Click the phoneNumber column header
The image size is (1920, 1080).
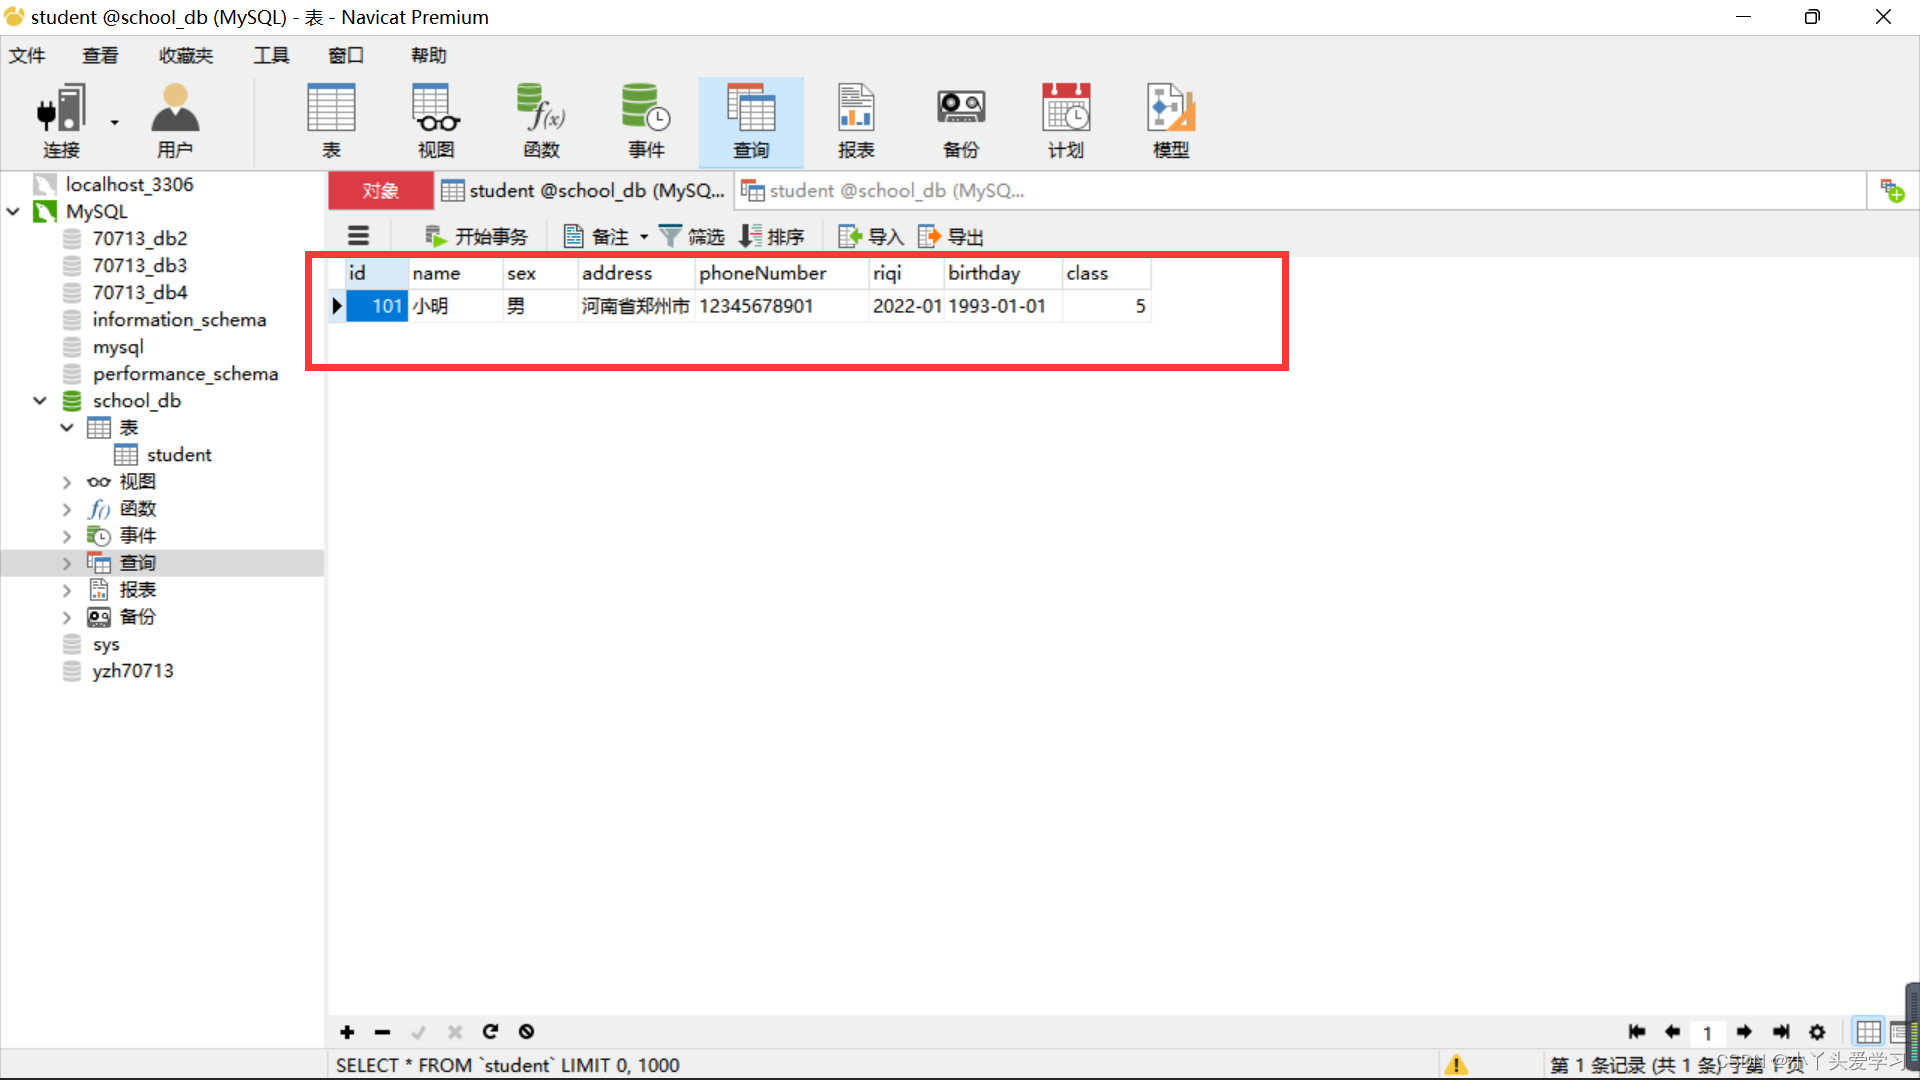click(781, 273)
